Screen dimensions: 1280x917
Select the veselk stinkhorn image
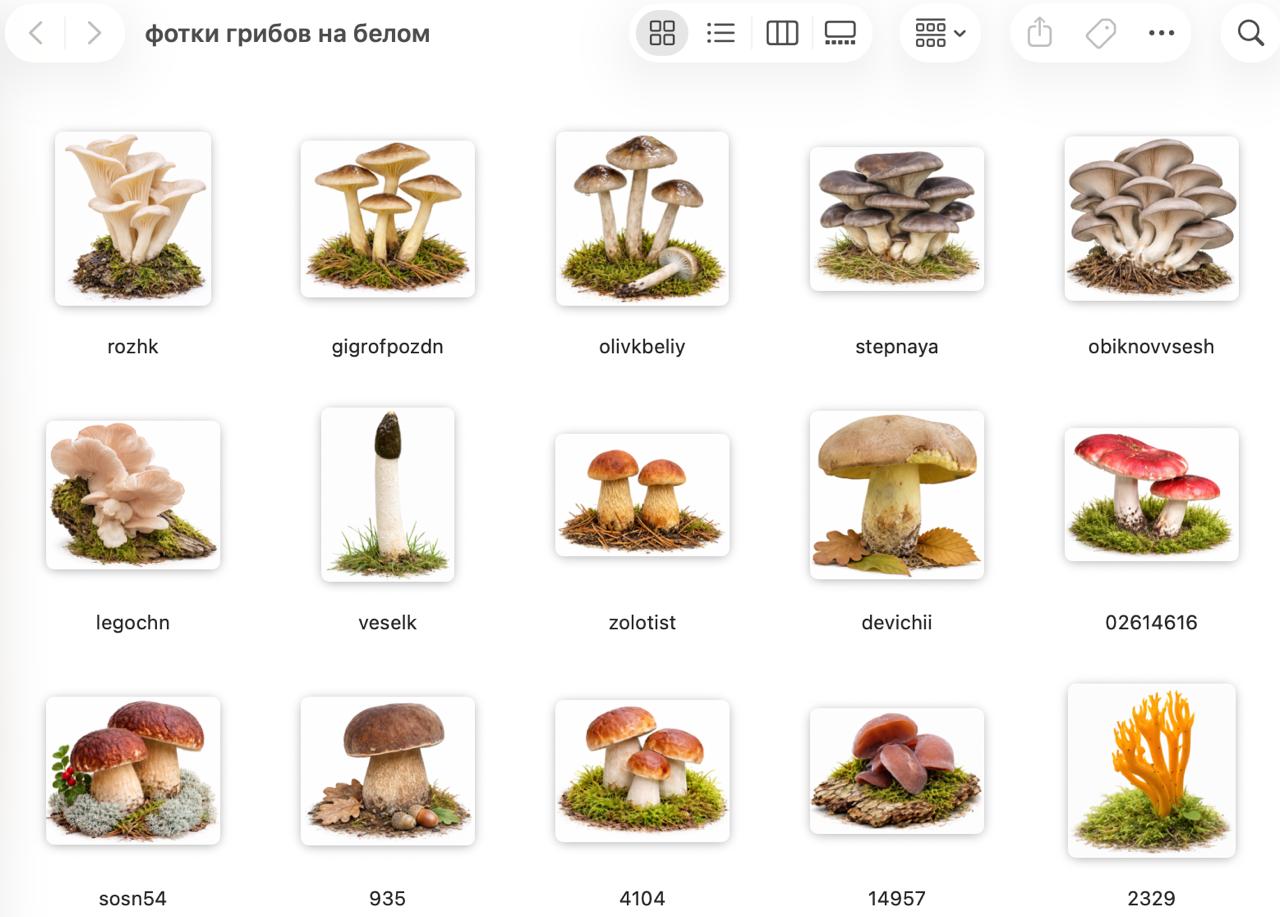387,494
